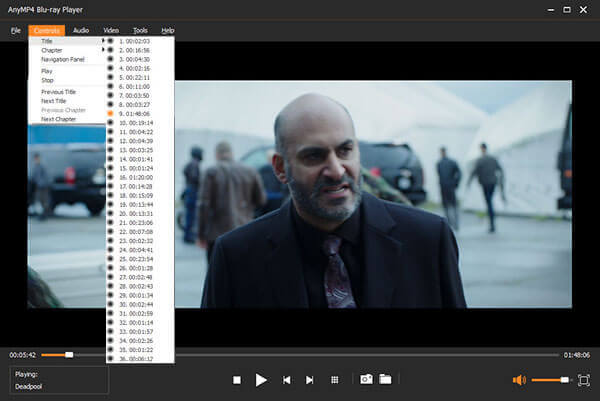Open the Video menu

(x=111, y=30)
